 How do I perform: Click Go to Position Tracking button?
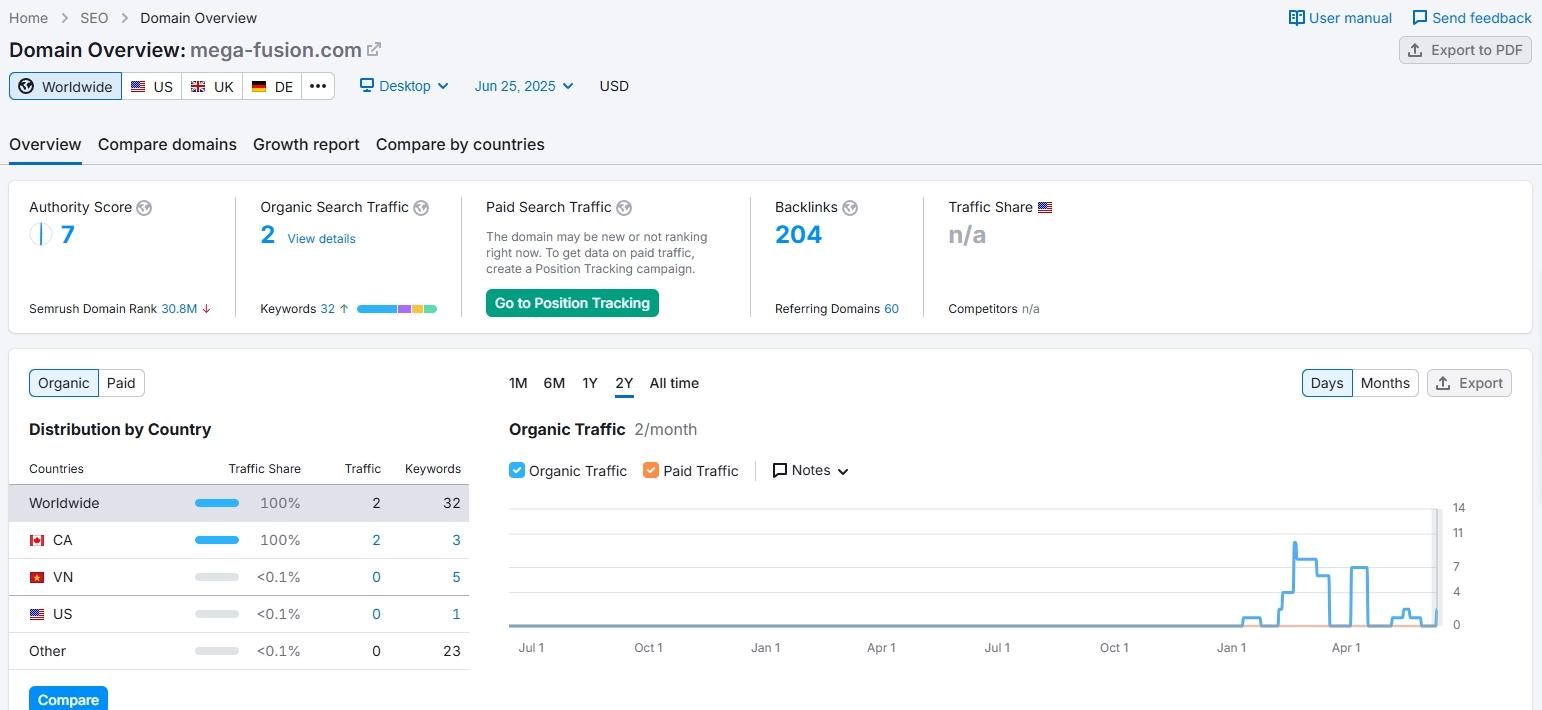pos(572,303)
